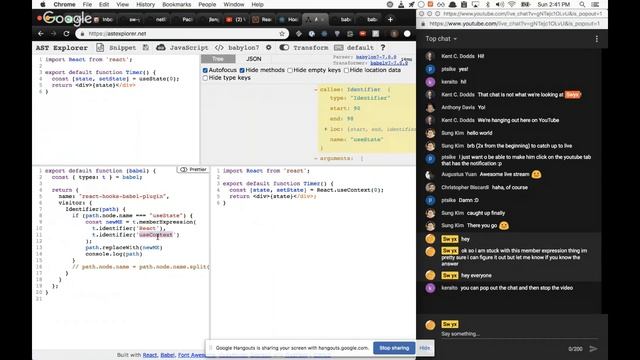Click the send arrow in YouTube chat
The height and width of the screenshot is (360, 640).
pyautogui.click(x=593, y=349)
